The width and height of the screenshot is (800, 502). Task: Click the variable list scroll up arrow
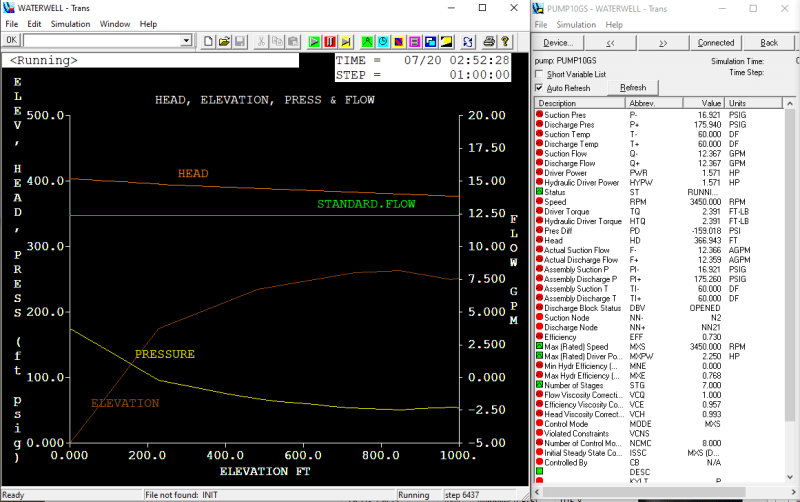[790, 104]
